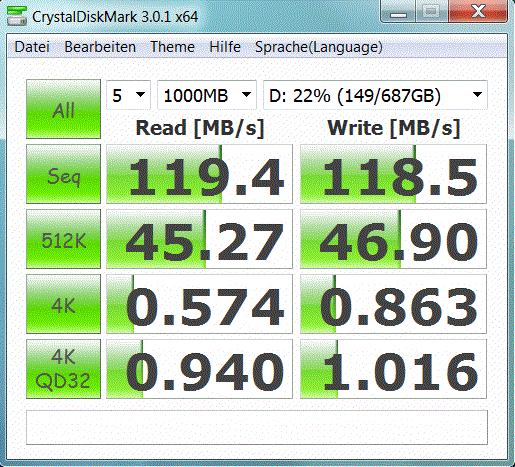Start the 4K QD32 benchmark test

63,369
